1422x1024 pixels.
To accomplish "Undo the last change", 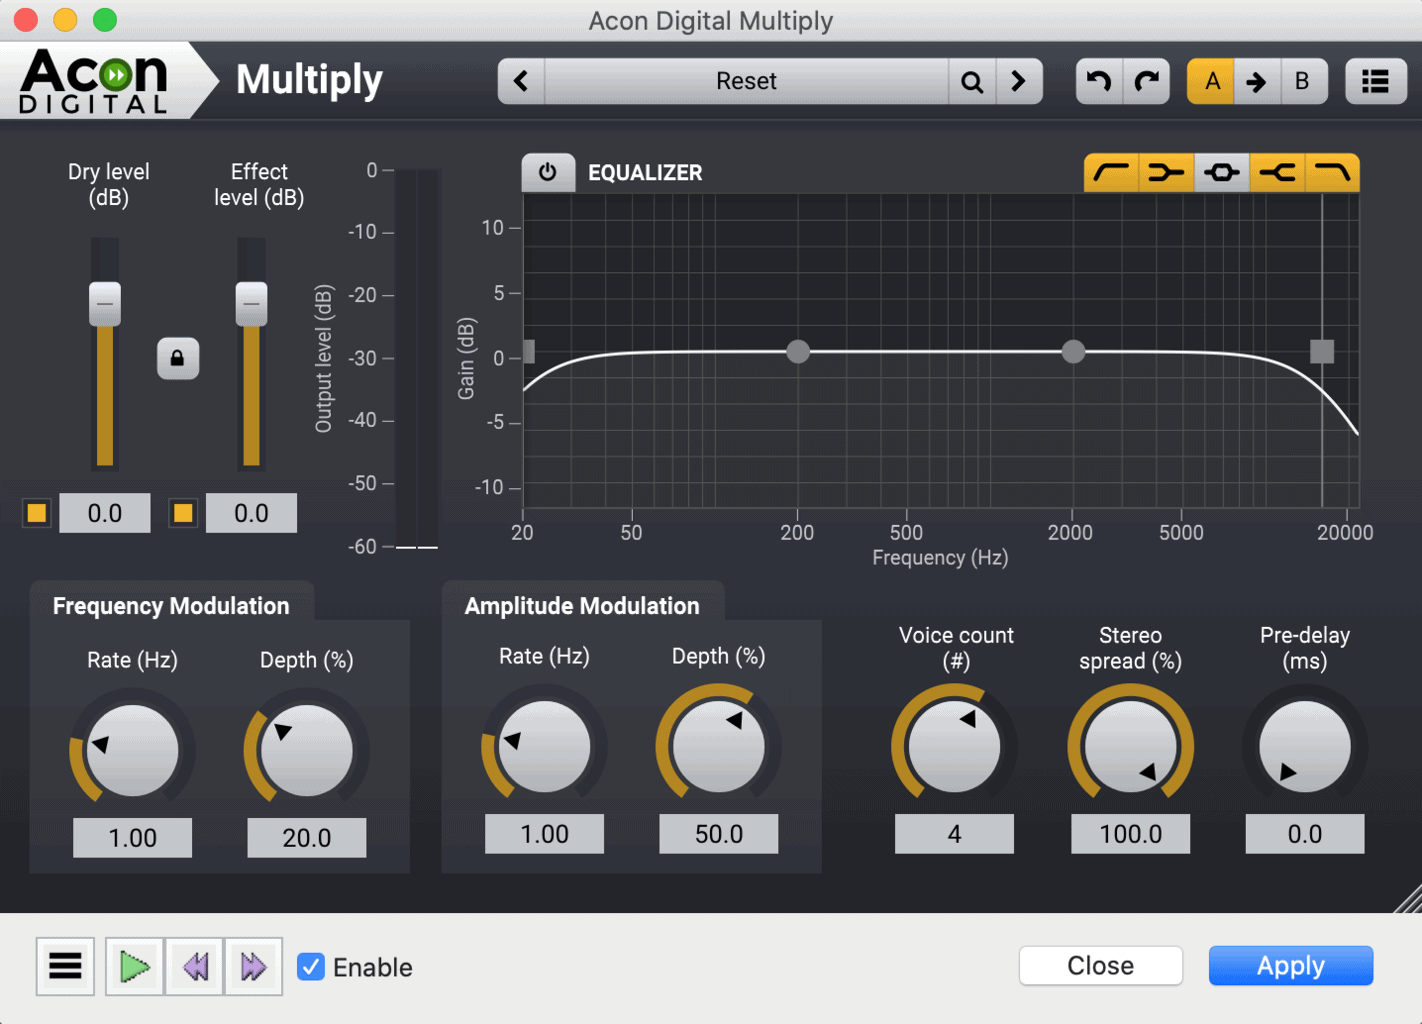I will tap(1098, 81).
